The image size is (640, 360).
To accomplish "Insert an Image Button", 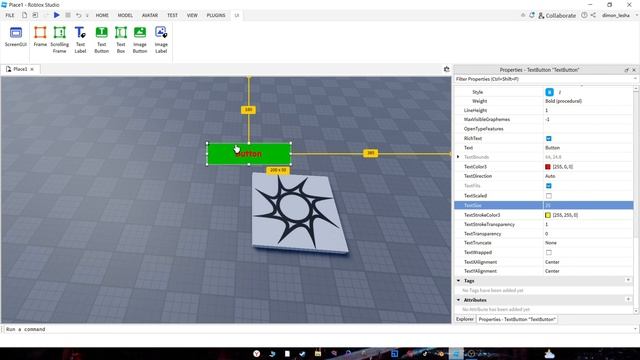I will (x=140, y=40).
